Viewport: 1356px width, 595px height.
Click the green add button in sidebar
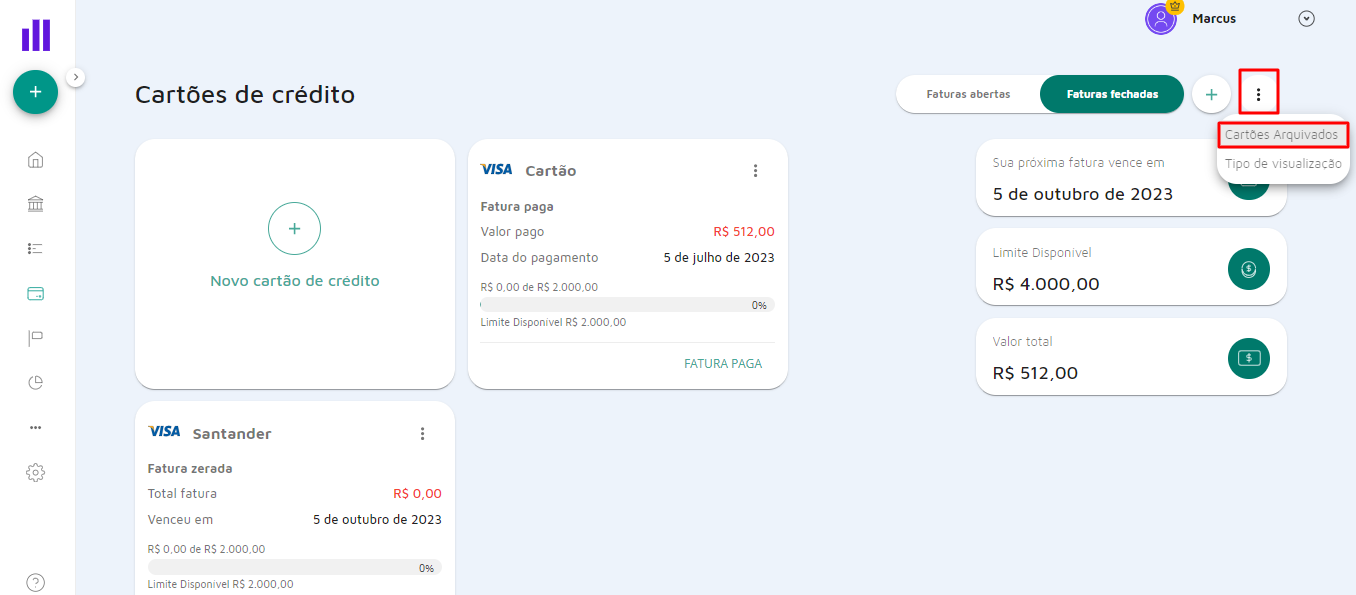pyautogui.click(x=35, y=92)
